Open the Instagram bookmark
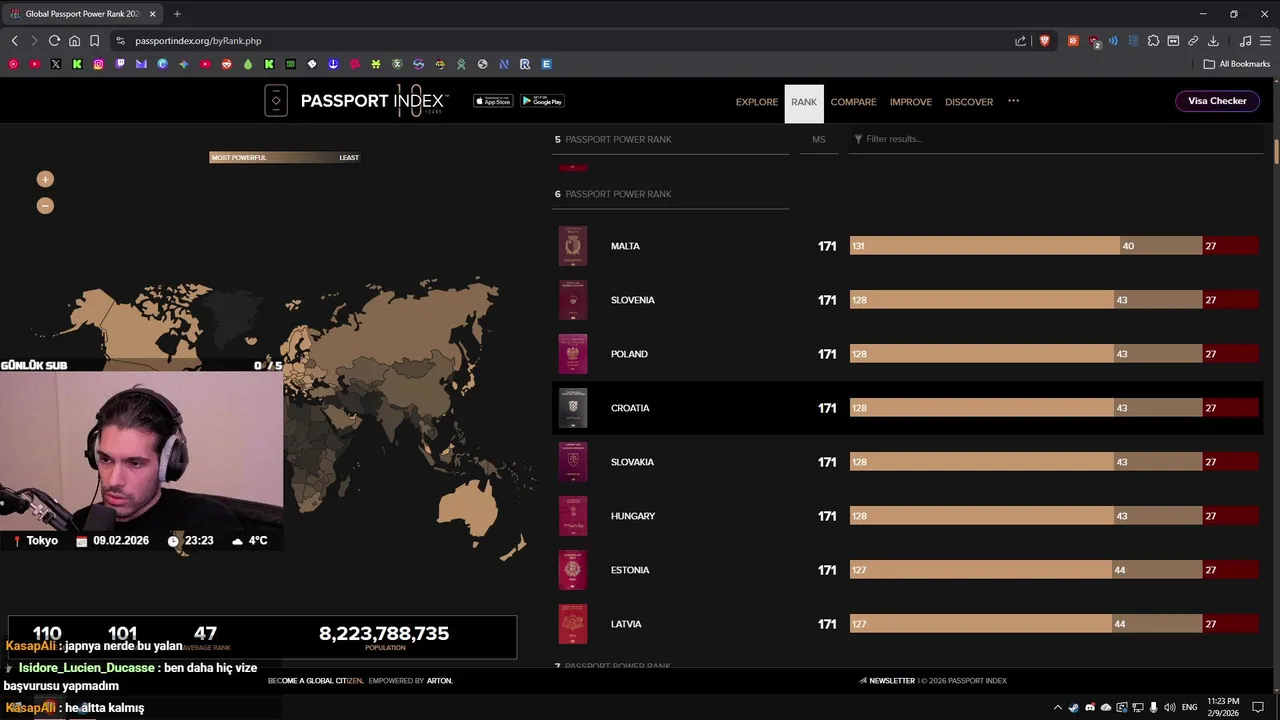Viewport: 1280px width, 720px height. tap(99, 64)
